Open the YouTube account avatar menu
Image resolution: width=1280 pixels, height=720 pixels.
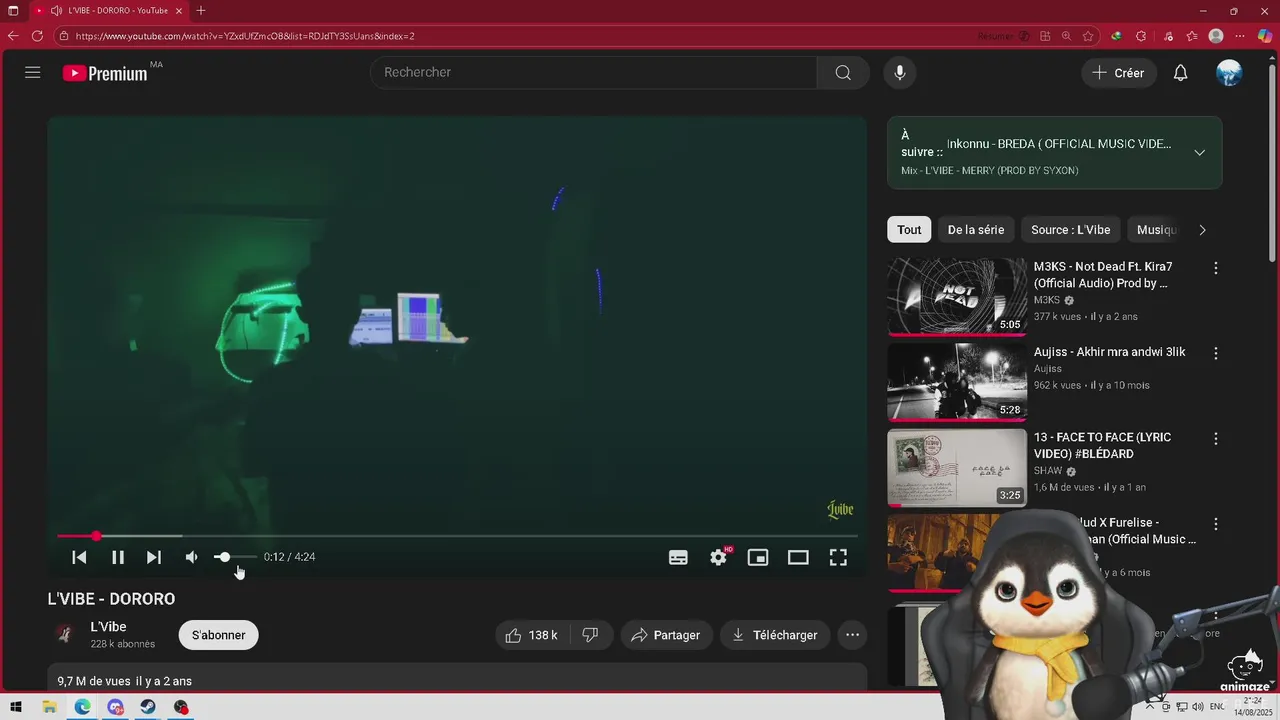coord(1229,73)
